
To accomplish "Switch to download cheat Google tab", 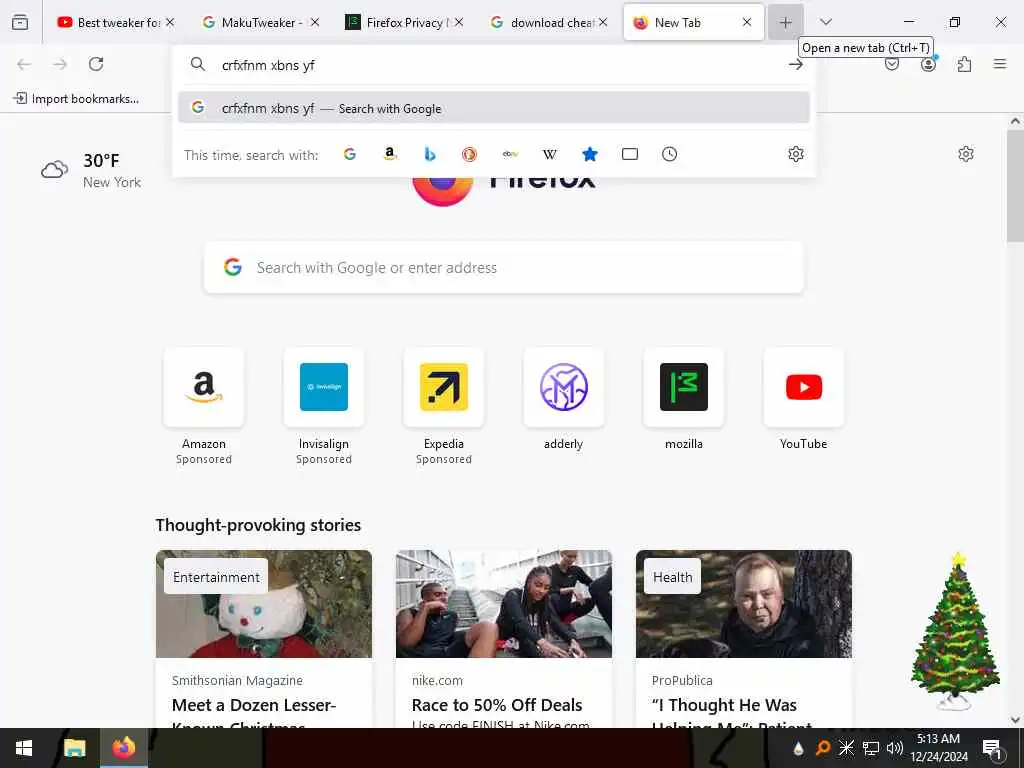I will click(x=549, y=22).
